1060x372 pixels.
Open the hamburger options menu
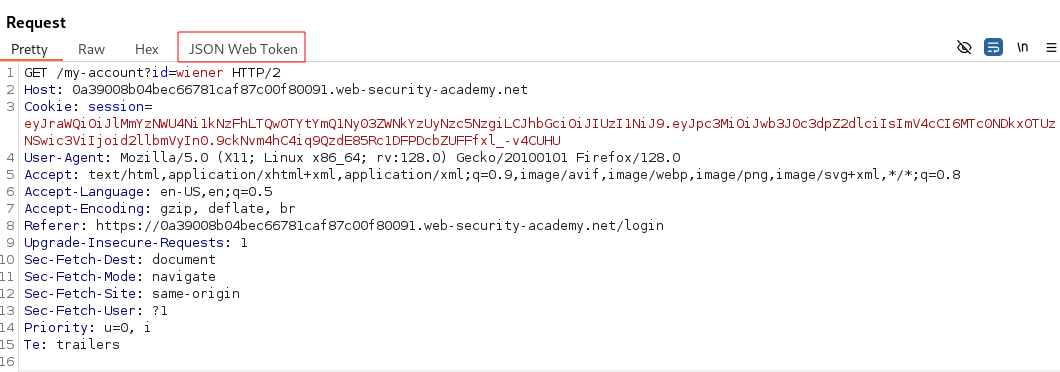1051,47
